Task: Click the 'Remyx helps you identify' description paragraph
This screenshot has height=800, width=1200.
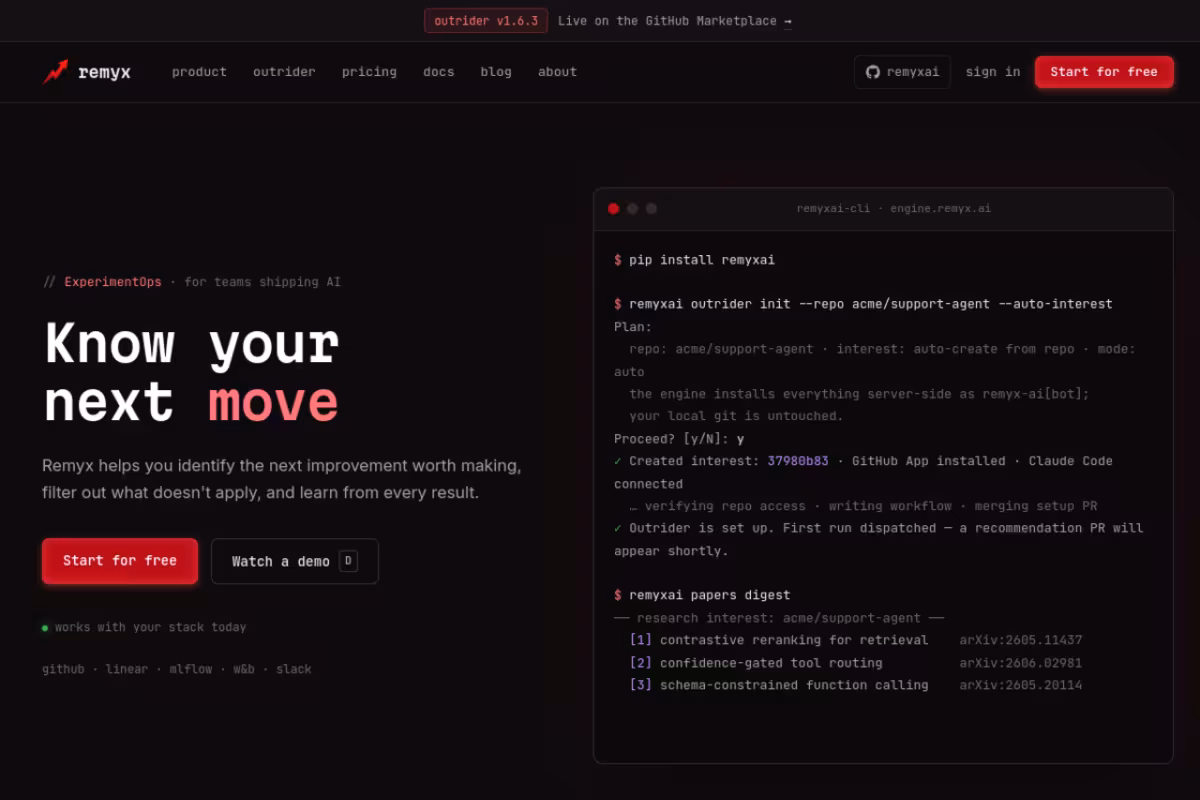Action: 282,479
